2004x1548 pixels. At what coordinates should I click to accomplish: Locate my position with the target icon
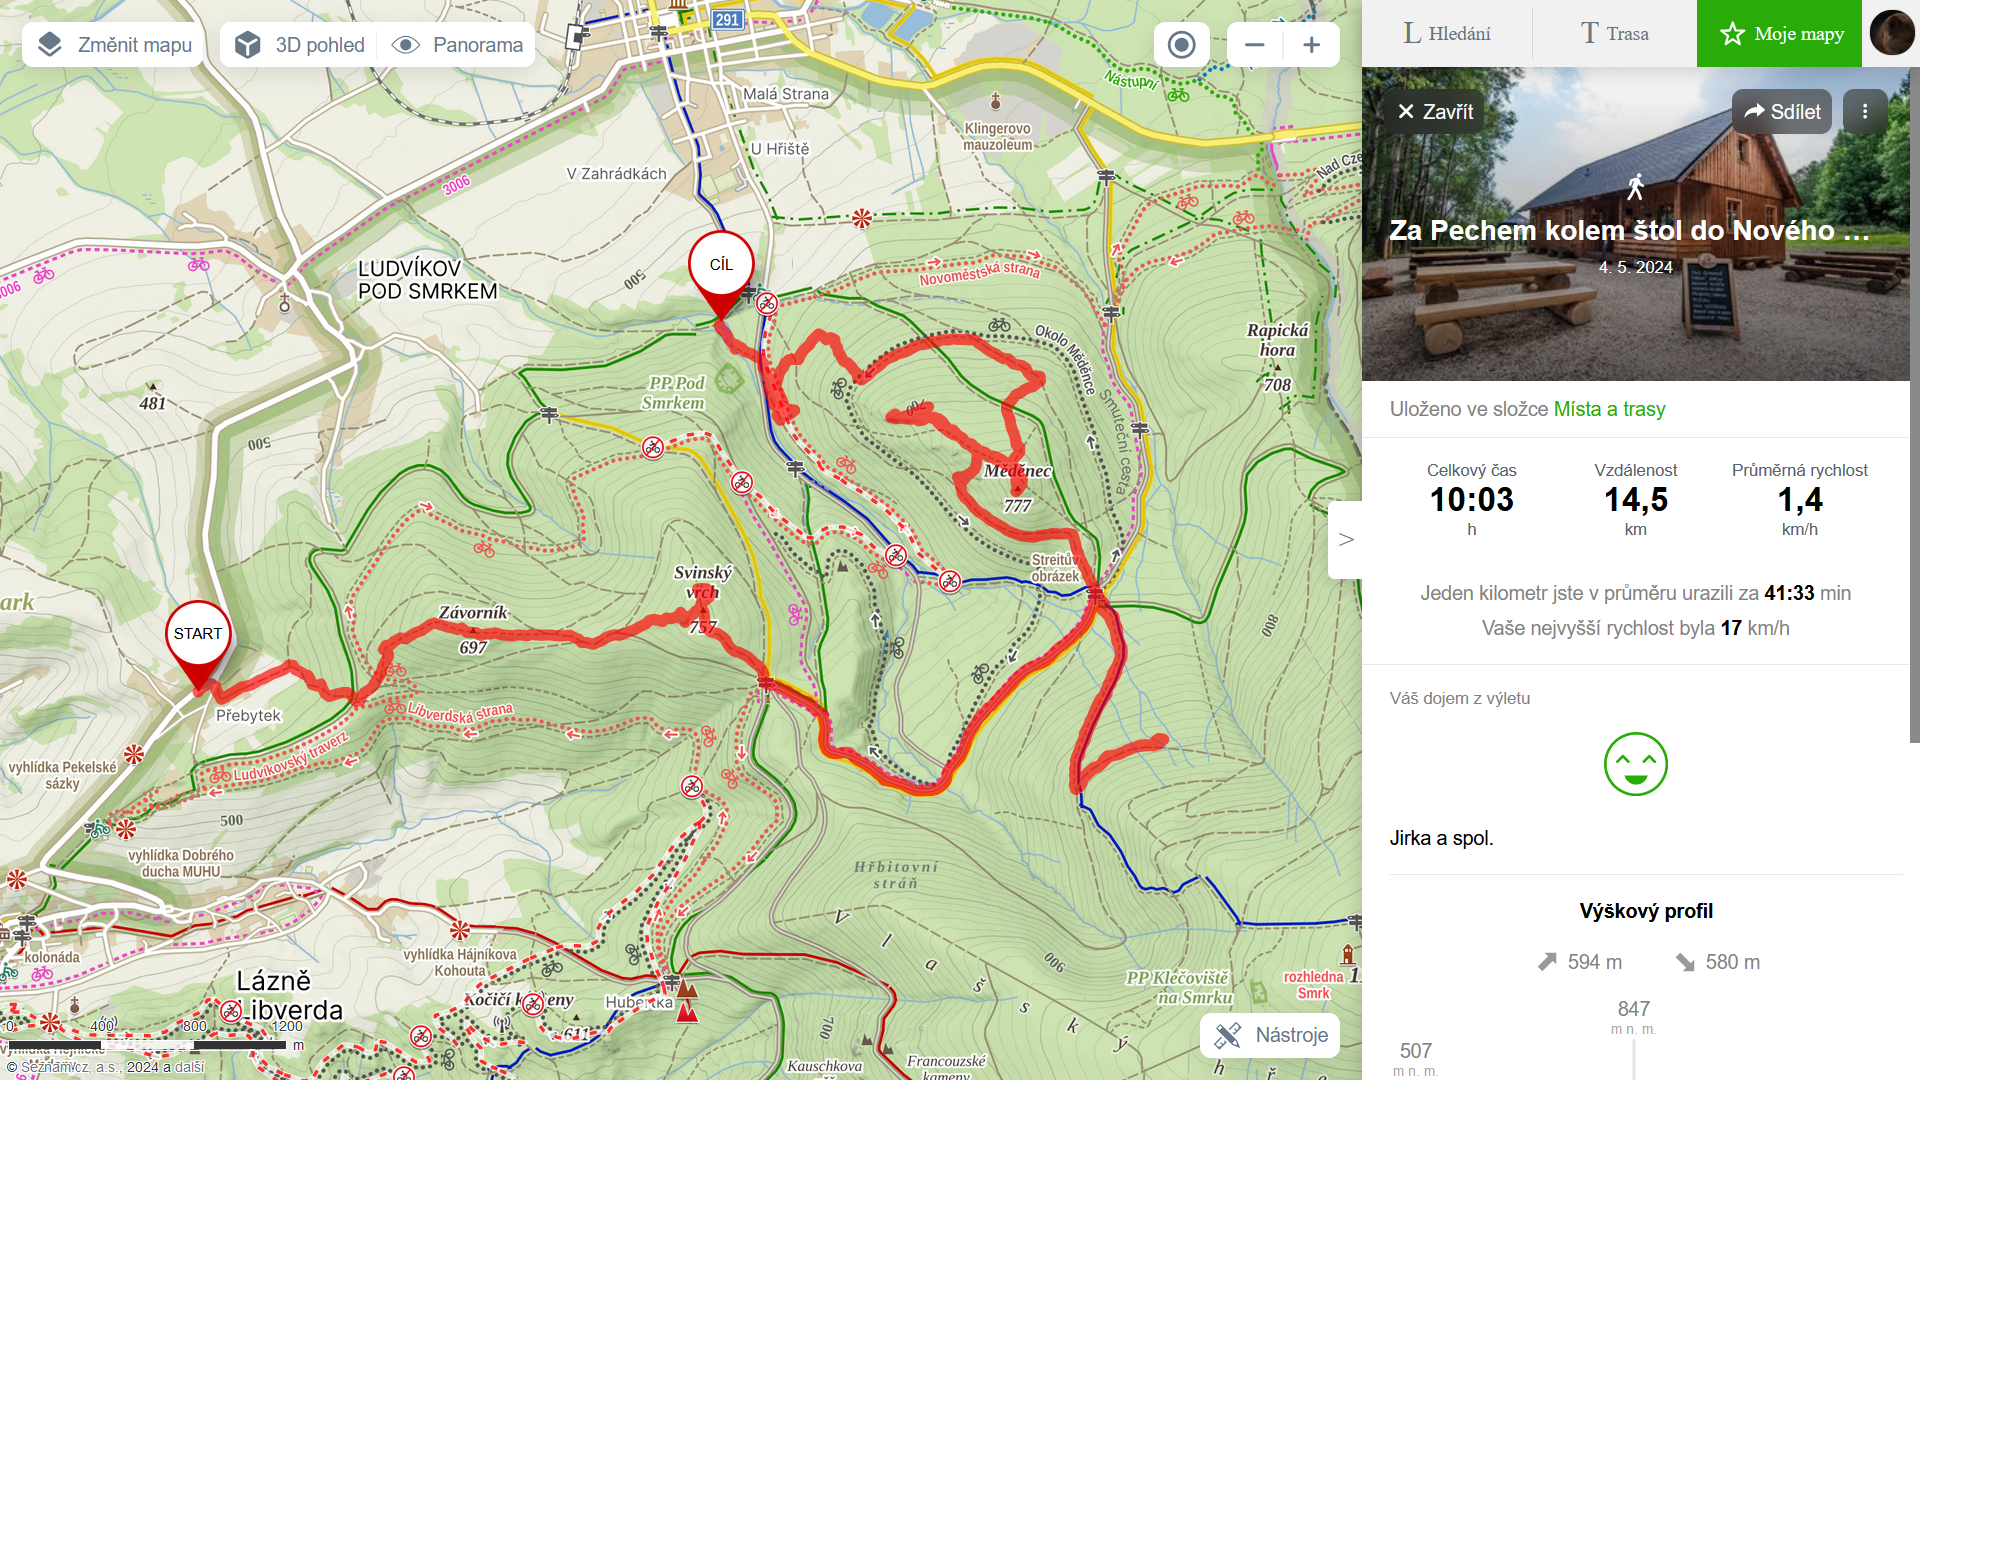pos(1181,45)
